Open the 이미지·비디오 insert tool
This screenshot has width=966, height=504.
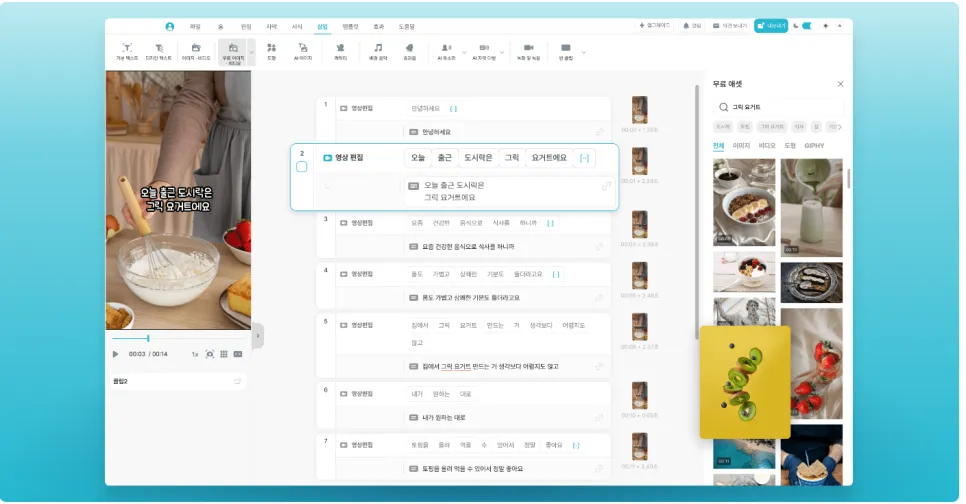196,52
